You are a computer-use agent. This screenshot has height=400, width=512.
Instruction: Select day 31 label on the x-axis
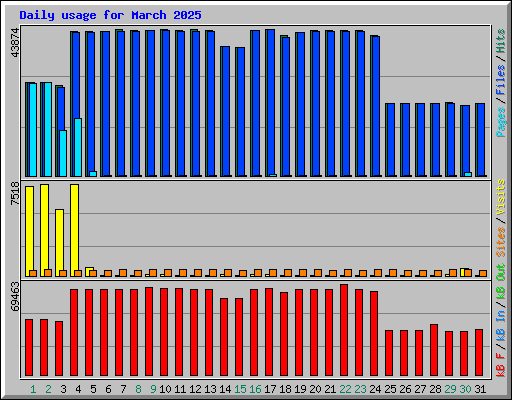(x=480, y=389)
